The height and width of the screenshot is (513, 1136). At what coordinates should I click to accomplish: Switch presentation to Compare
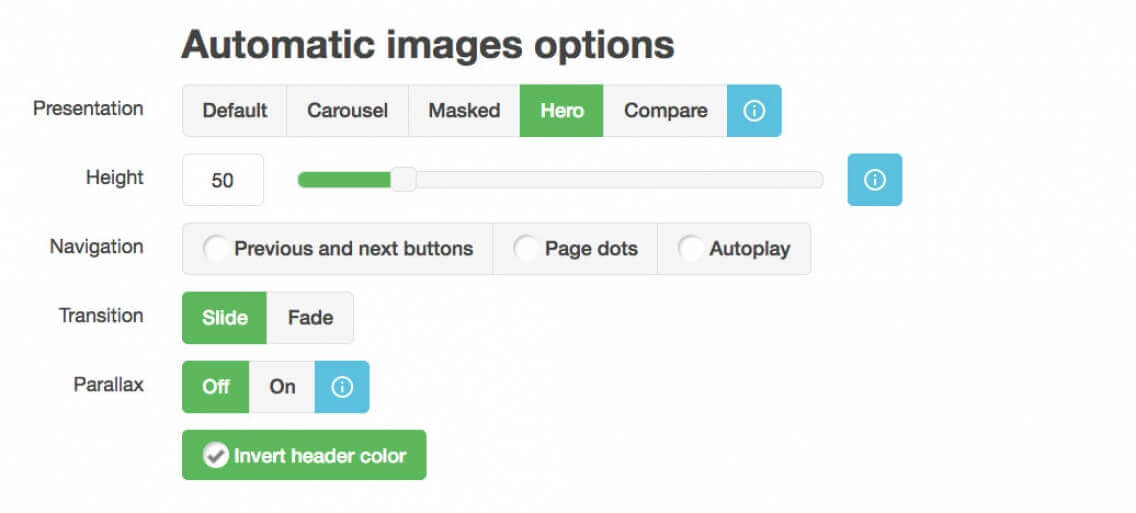pos(665,111)
